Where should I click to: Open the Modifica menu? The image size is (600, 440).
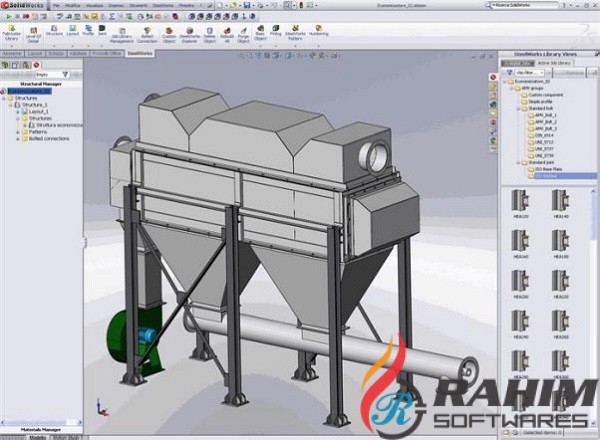[x=73, y=6]
